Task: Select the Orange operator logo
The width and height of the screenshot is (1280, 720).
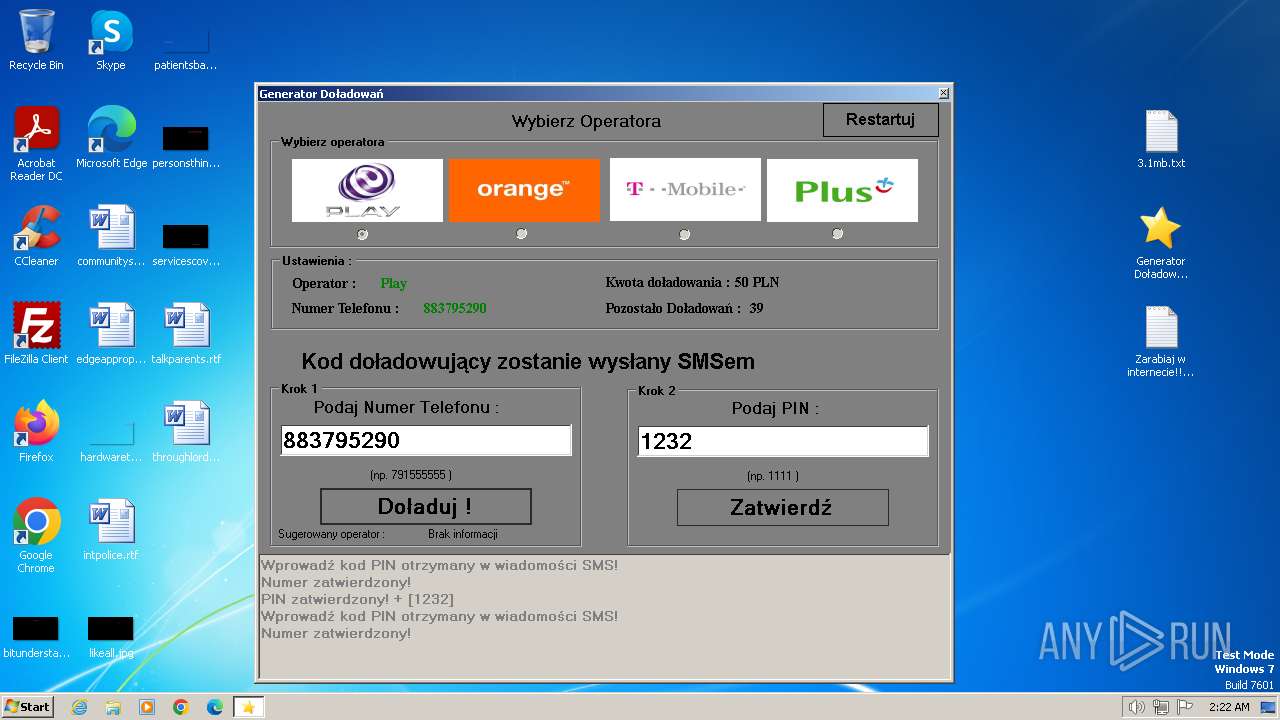Action: pos(524,190)
